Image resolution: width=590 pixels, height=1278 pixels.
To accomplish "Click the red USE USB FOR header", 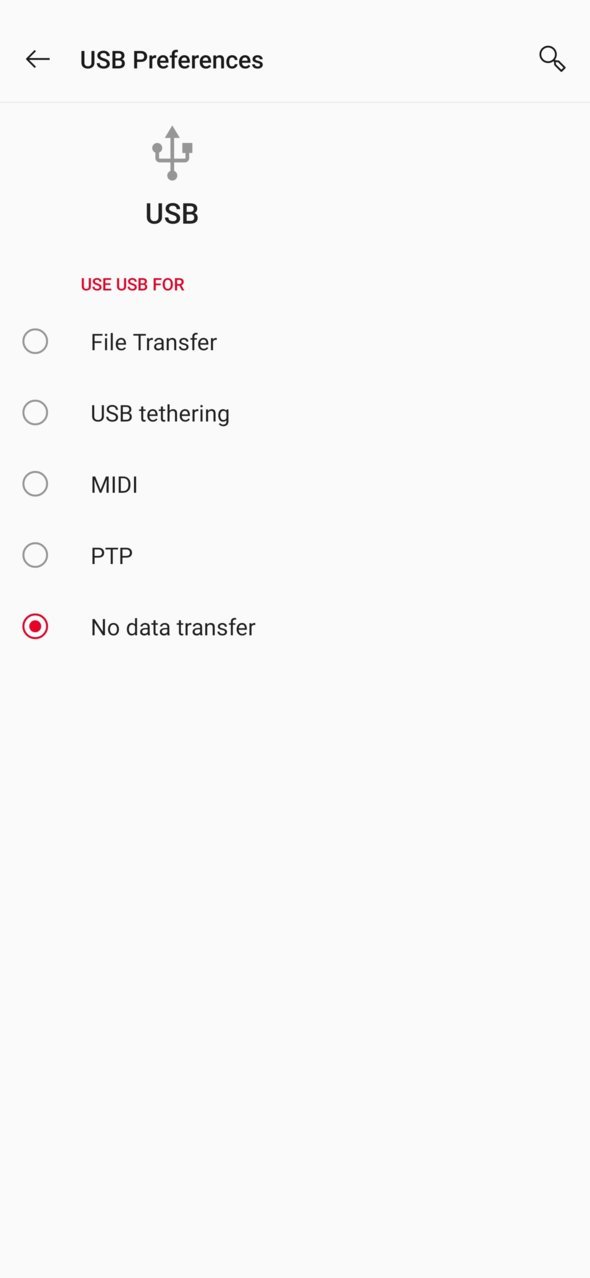I will pyautogui.click(x=133, y=284).
